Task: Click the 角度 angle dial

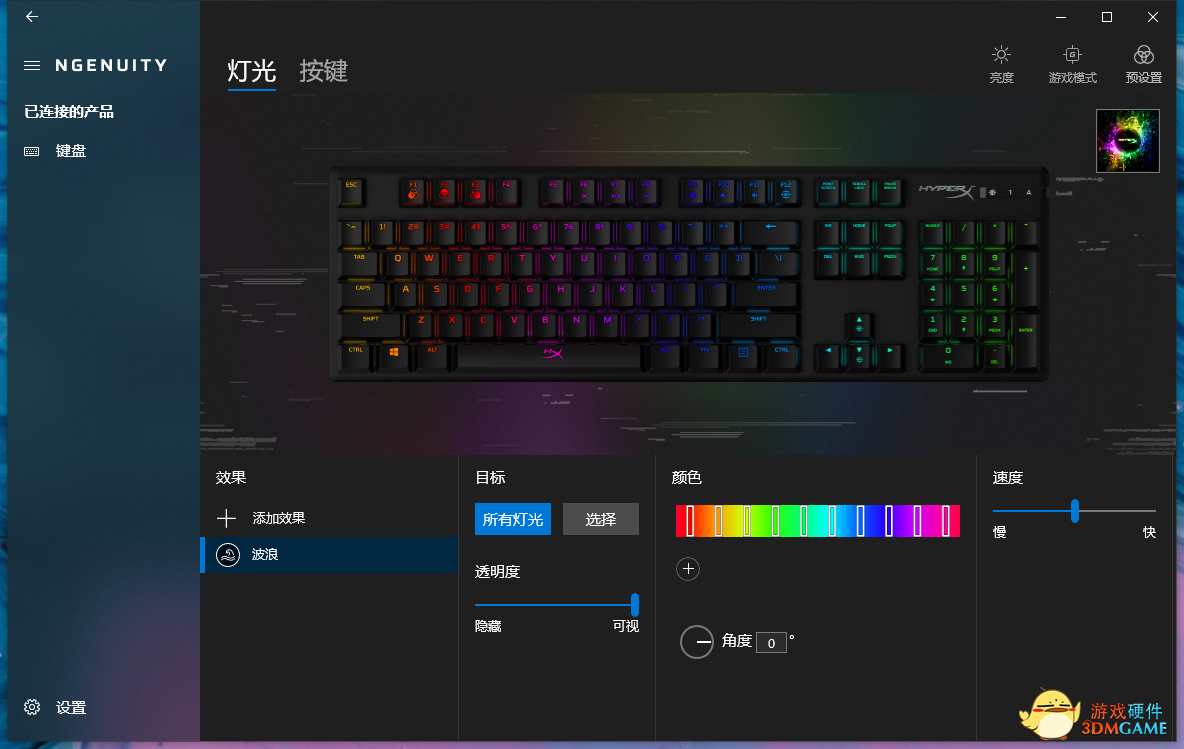Action: [x=696, y=642]
